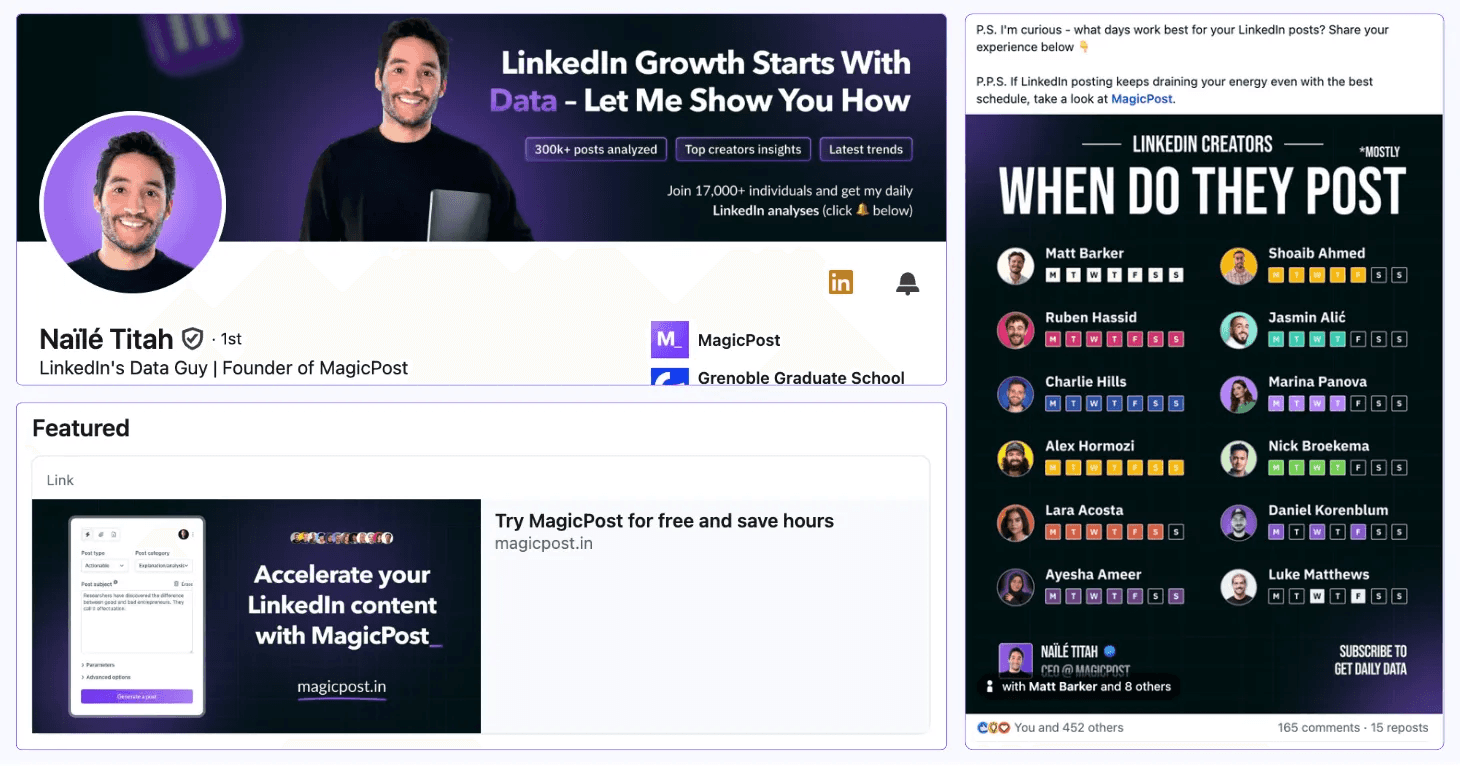Expand Advanced options in the MagicPost widget

(x=106, y=677)
